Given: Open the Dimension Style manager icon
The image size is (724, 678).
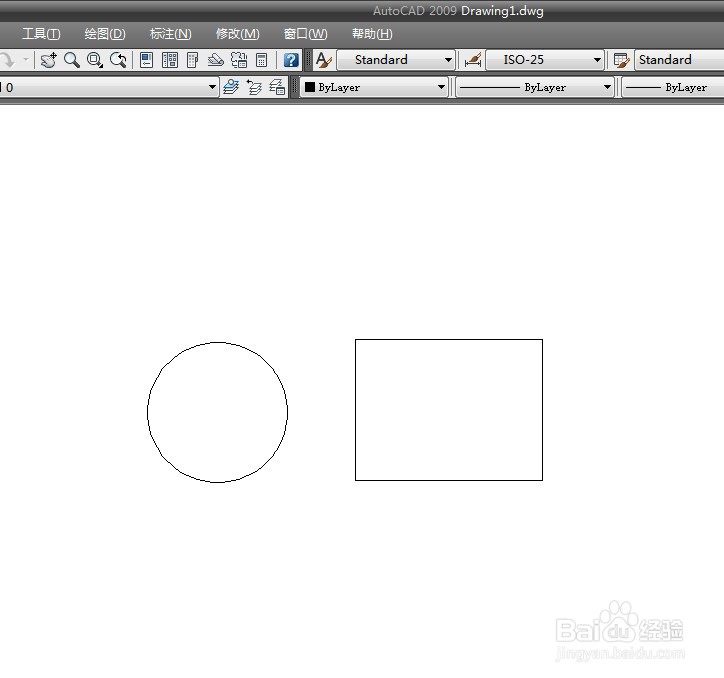Looking at the screenshot, I should (473, 60).
